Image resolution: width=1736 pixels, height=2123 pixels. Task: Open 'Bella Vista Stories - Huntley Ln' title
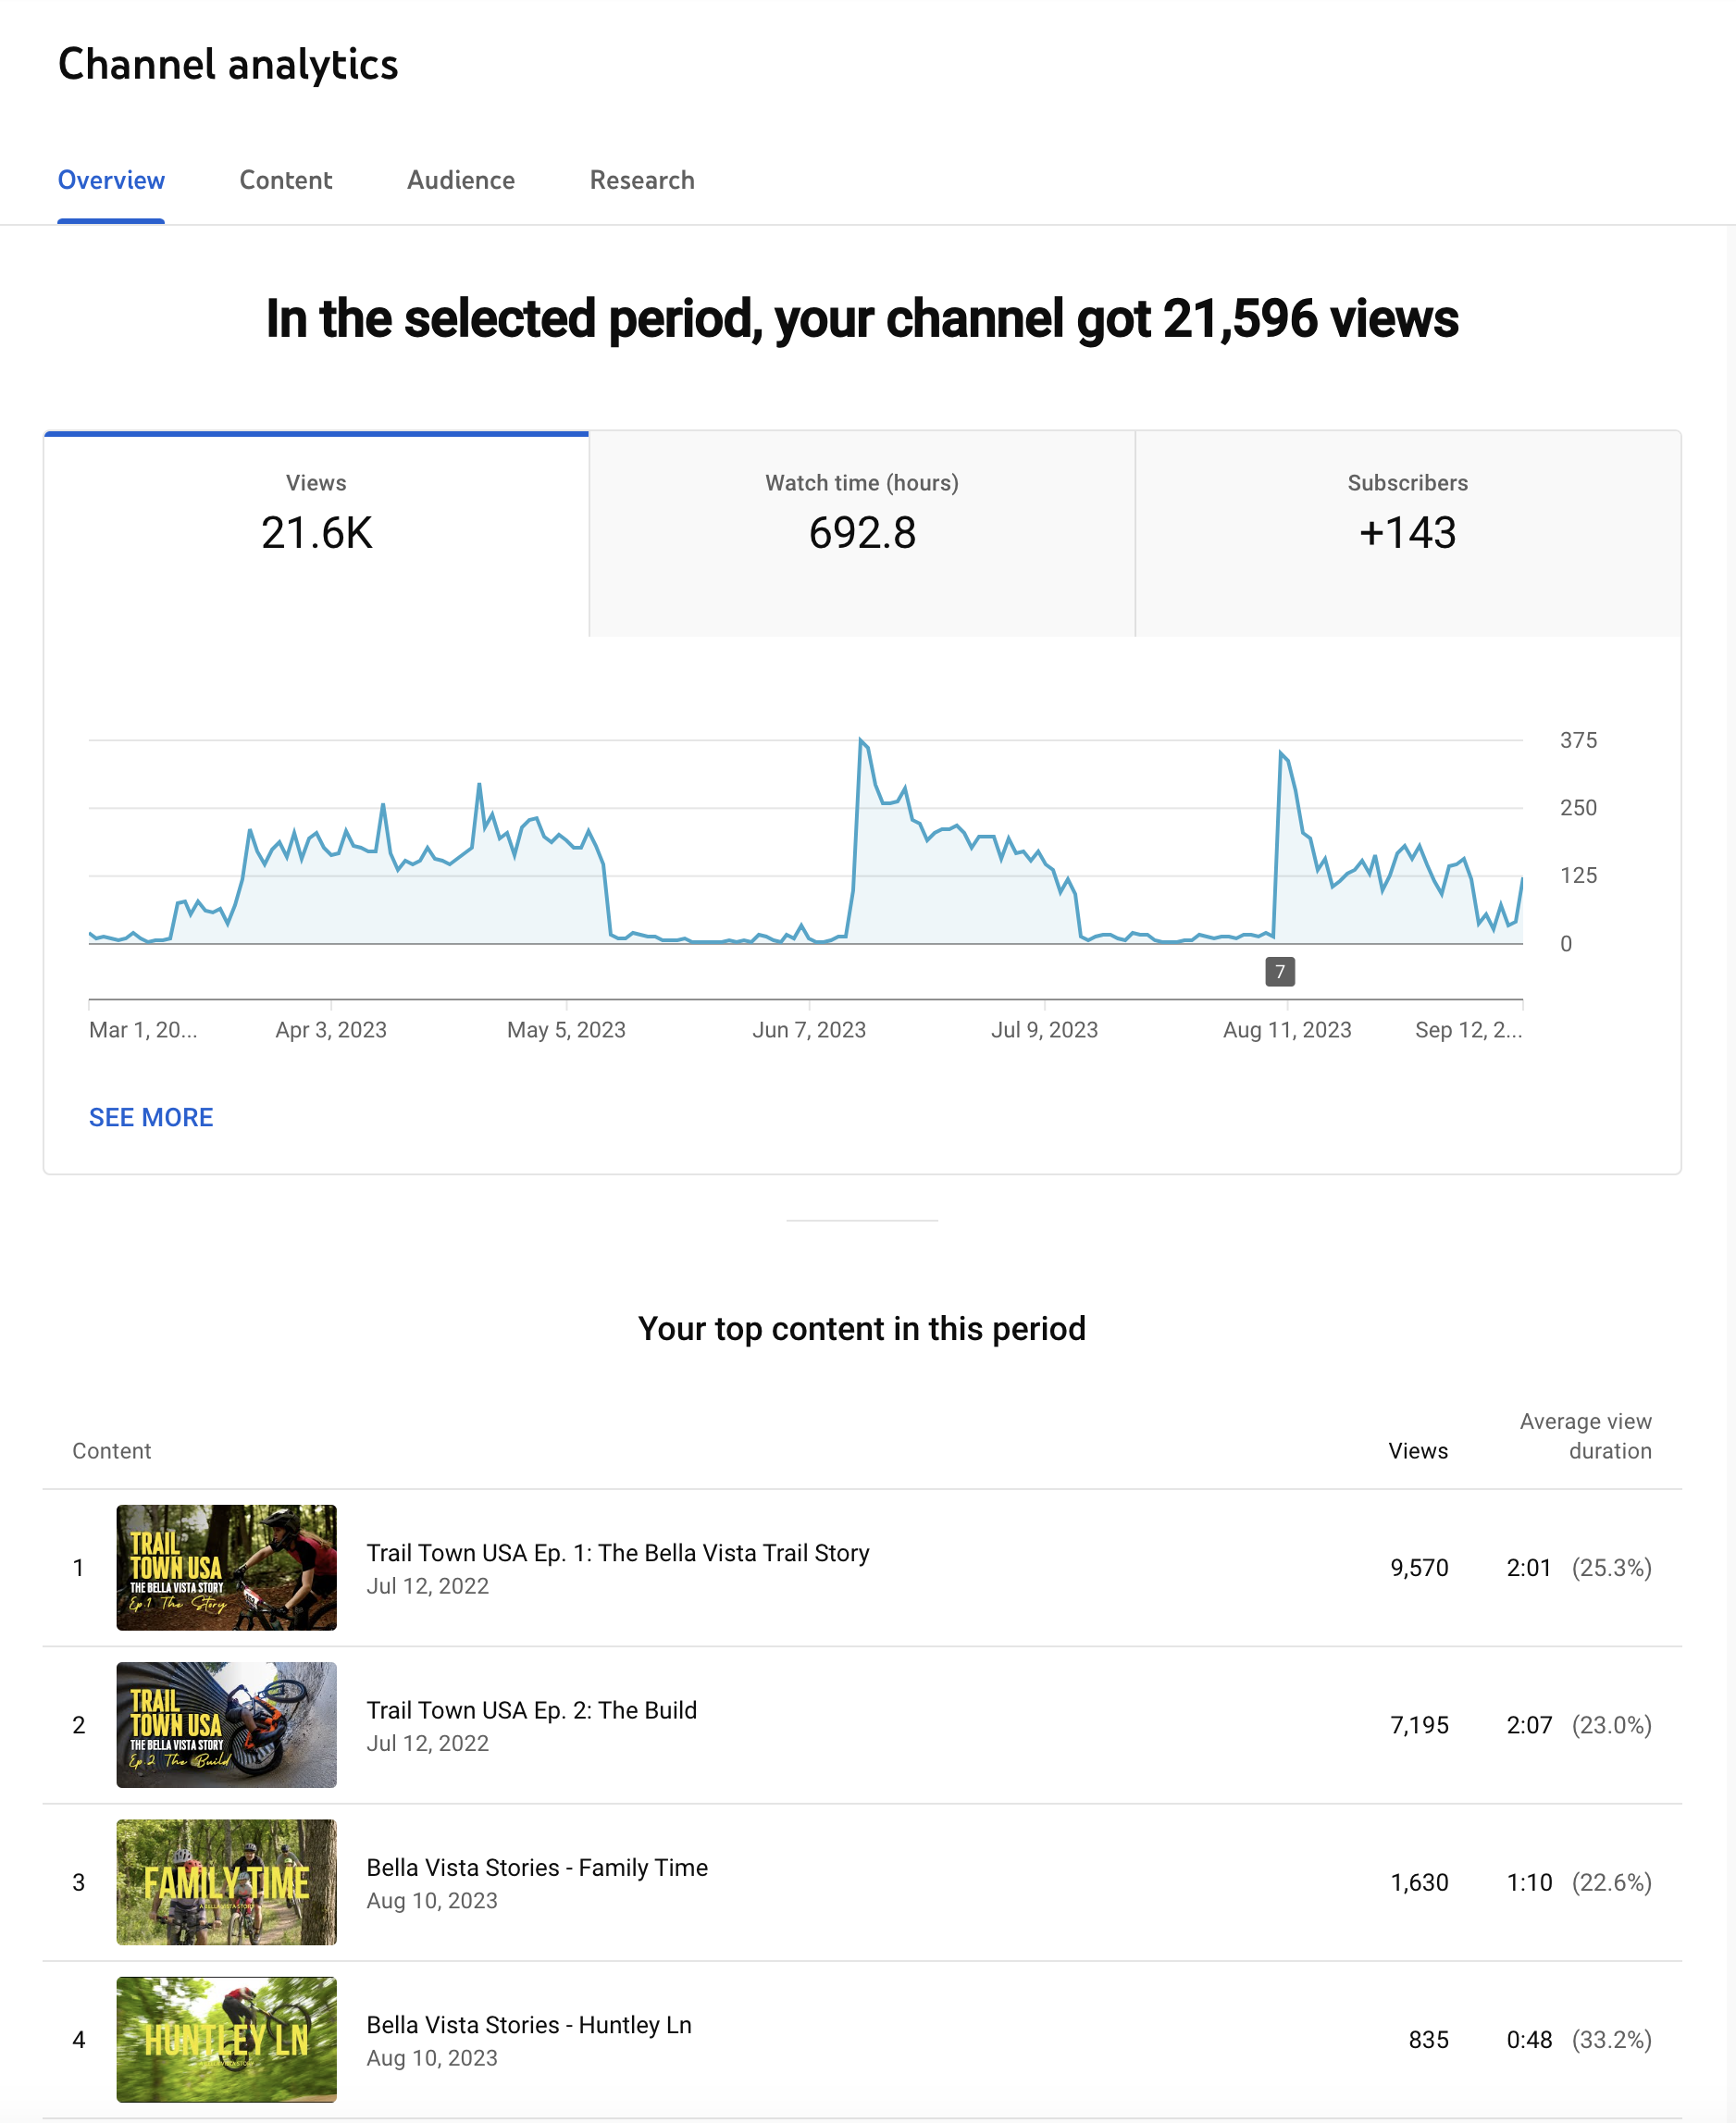click(x=529, y=2024)
